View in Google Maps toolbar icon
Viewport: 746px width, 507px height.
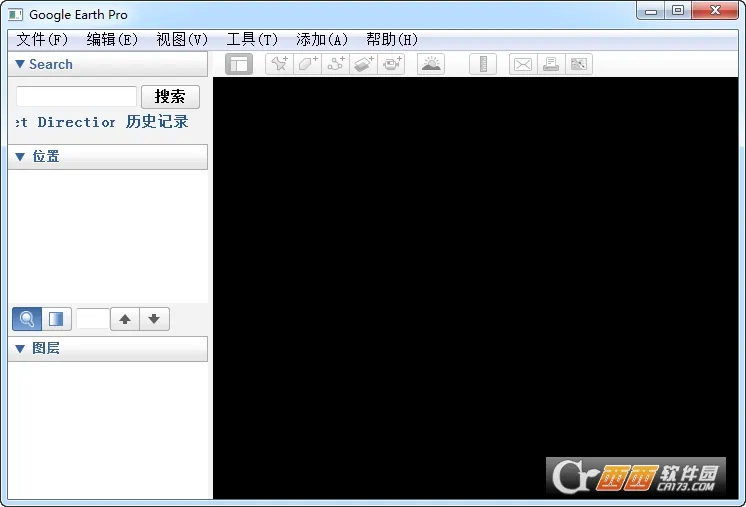[579, 64]
